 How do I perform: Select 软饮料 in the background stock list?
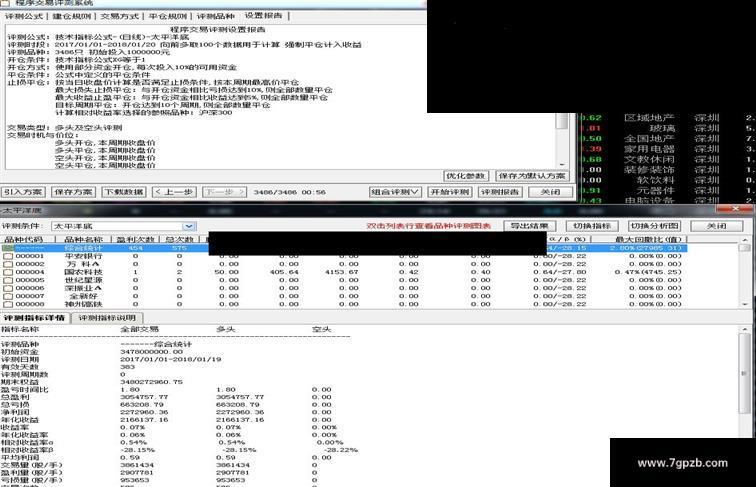click(656, 180)
